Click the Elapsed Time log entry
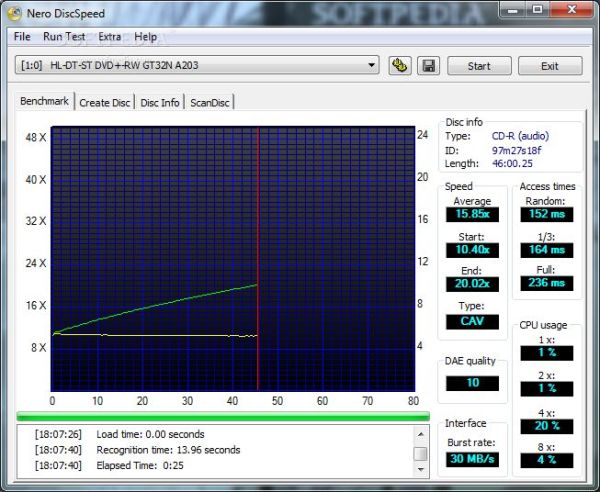600x492 pixels. [109, 466]
